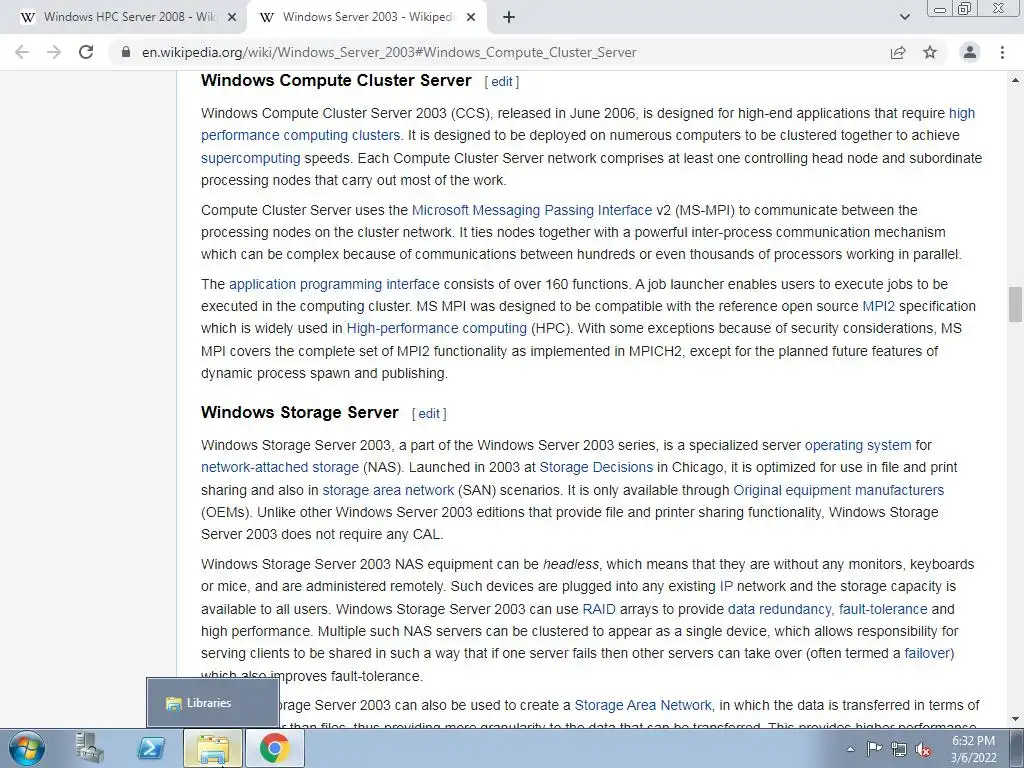
Task: Open the data redundancy link
Action: tap(780, 609)
